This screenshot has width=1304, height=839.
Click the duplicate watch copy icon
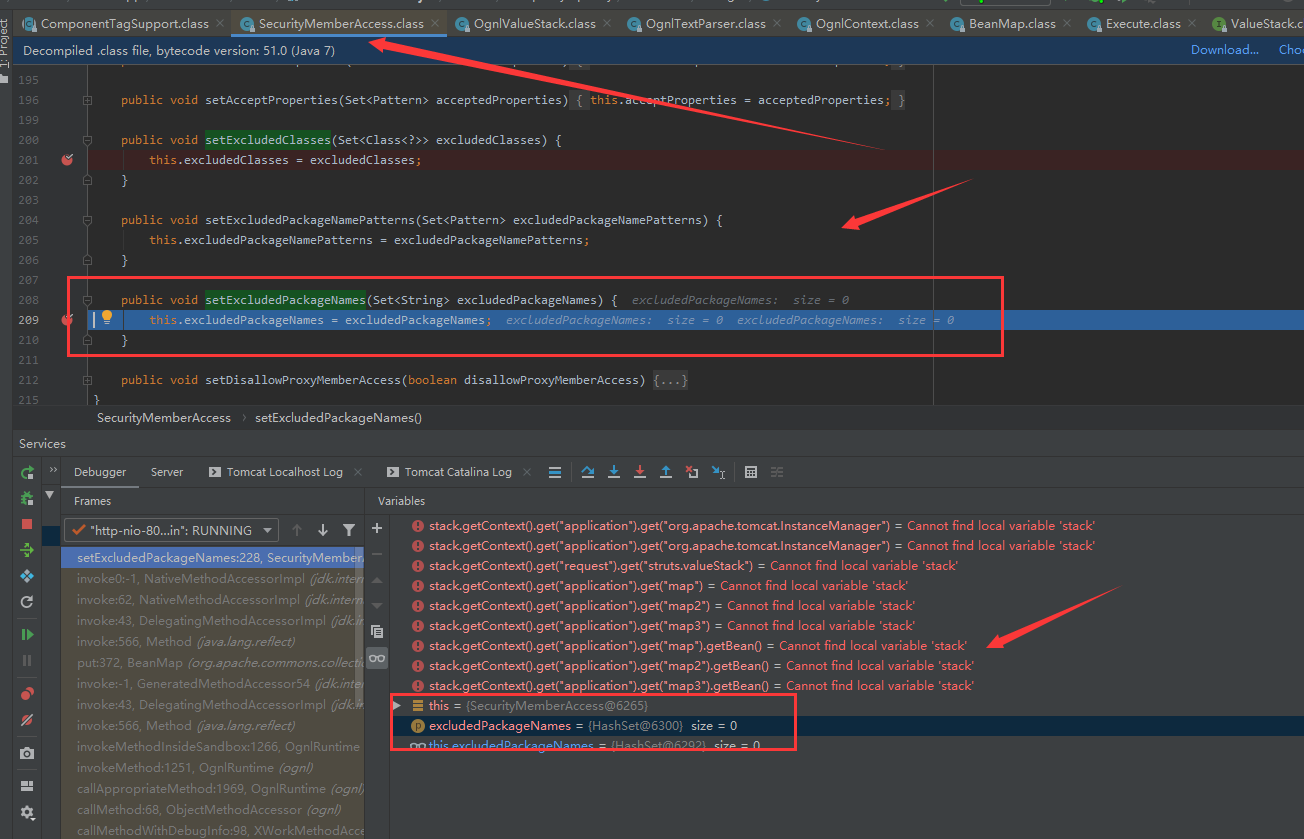click(377, 631)
